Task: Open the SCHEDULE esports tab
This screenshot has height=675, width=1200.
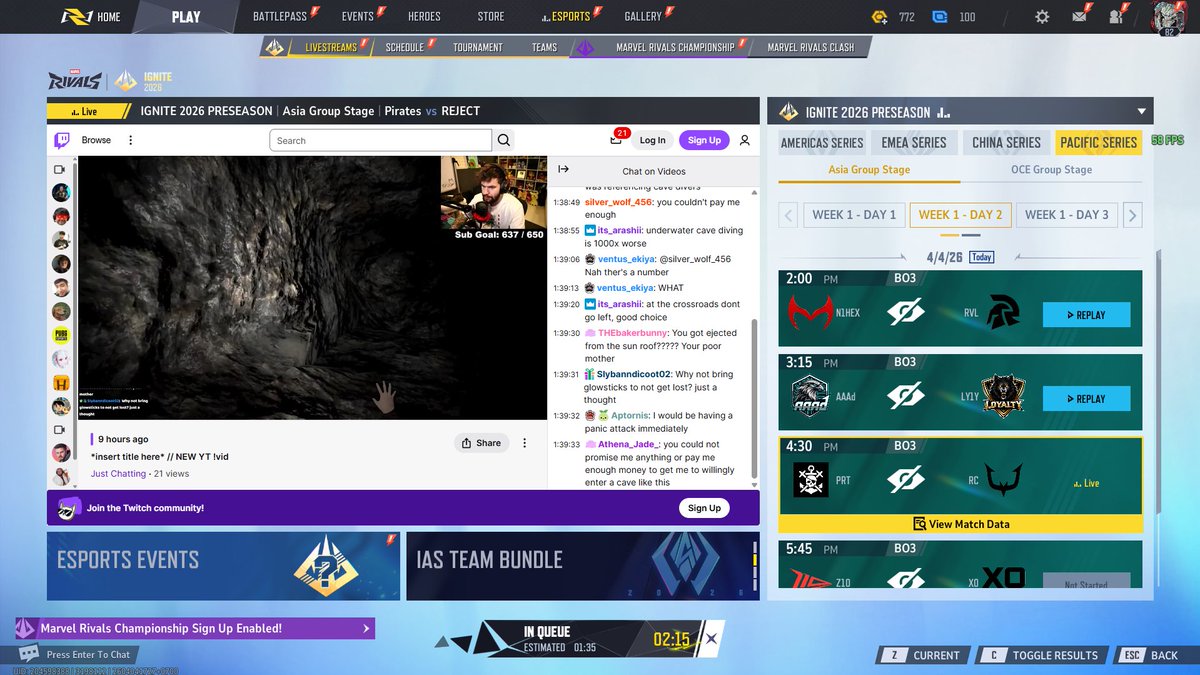Action: click(405, 47)
